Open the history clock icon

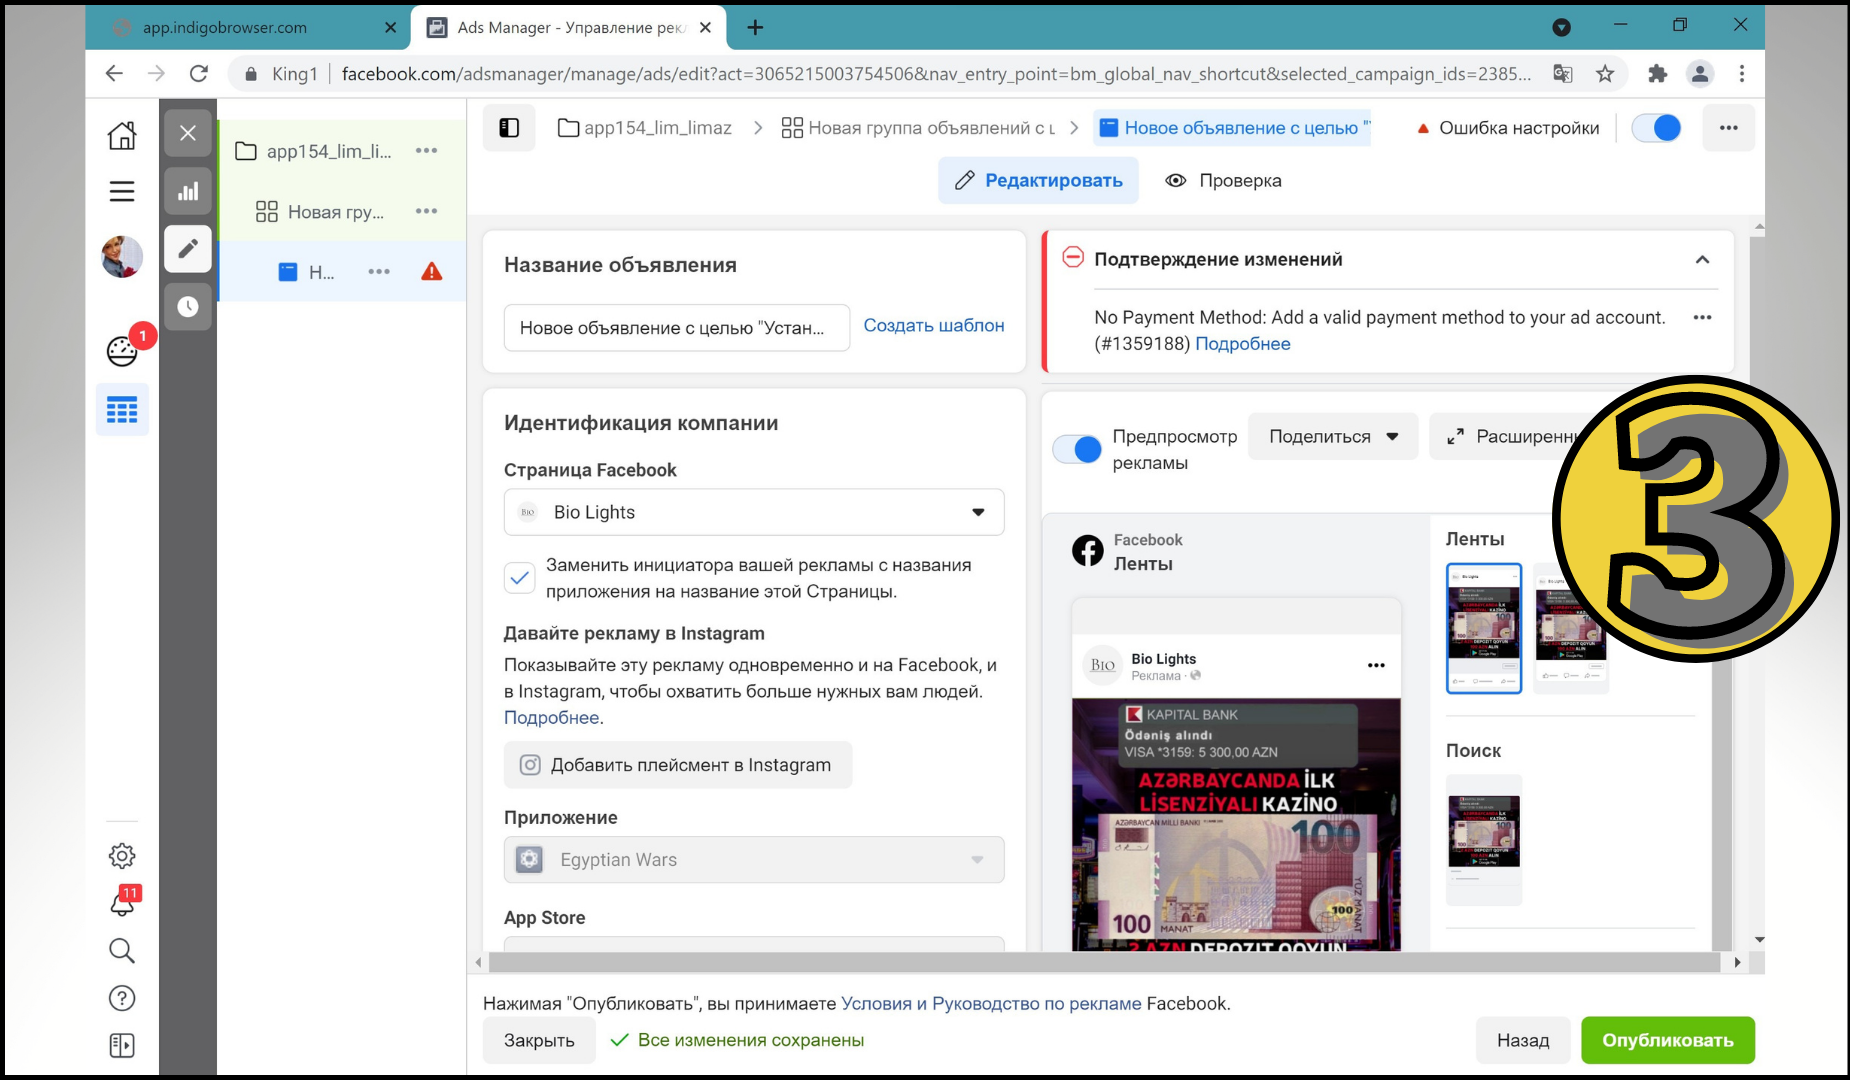pos(188,307)
